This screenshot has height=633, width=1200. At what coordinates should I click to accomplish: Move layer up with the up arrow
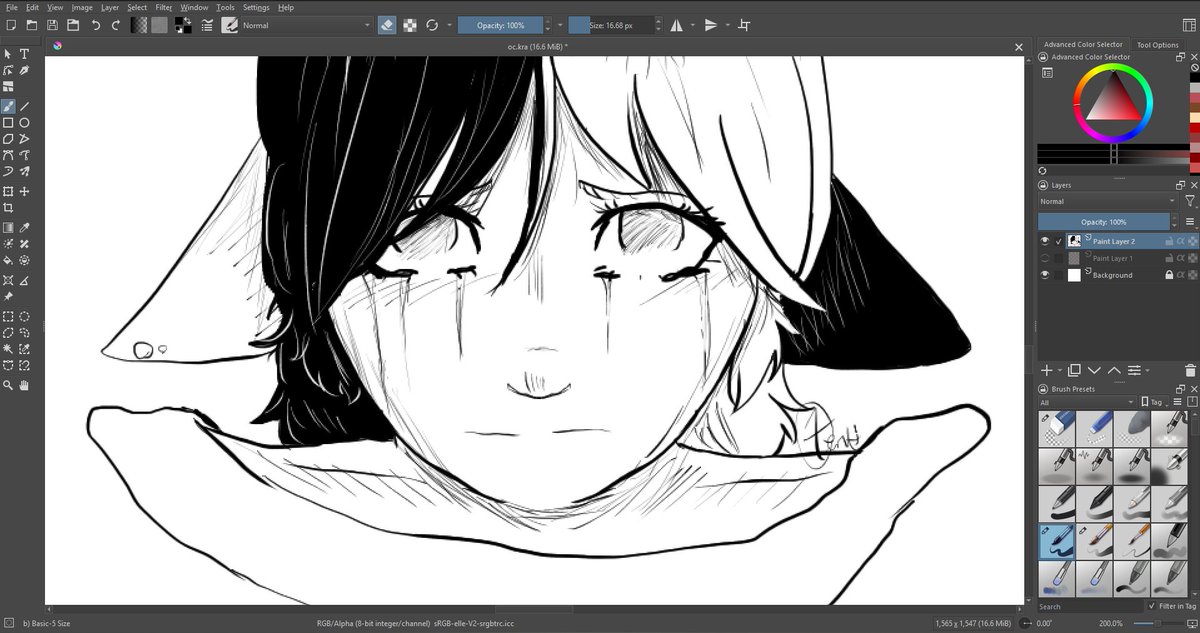[1114, 370]
